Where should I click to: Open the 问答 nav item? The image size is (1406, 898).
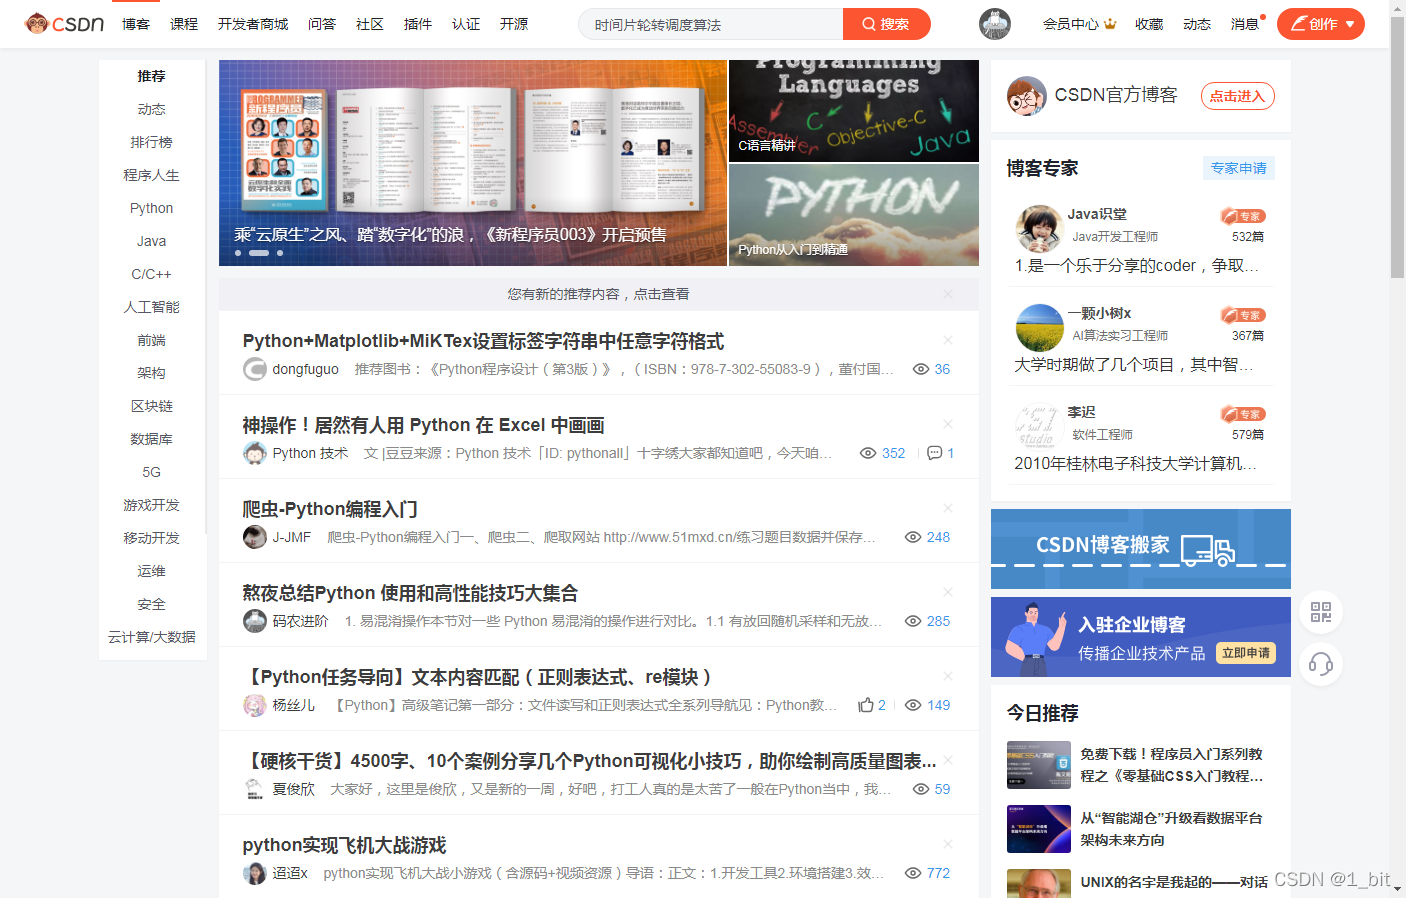coord(322,24)
